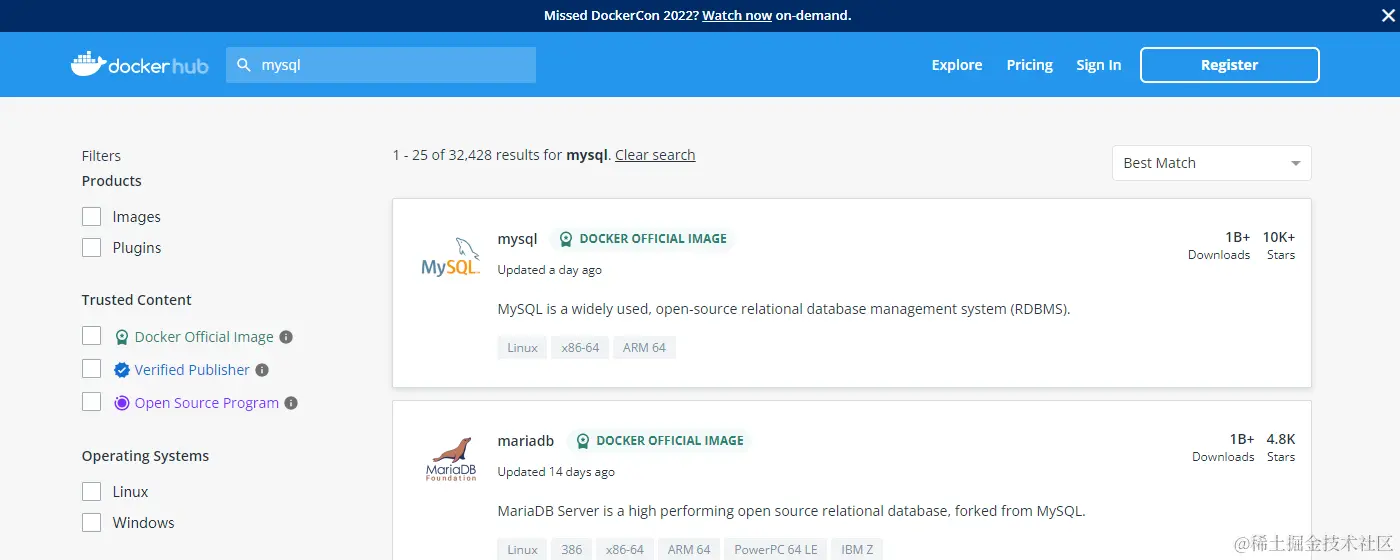Click info icon beside Docker Official Image
The height and width of the screenshot is (560, 1400).
click(286, 337)
